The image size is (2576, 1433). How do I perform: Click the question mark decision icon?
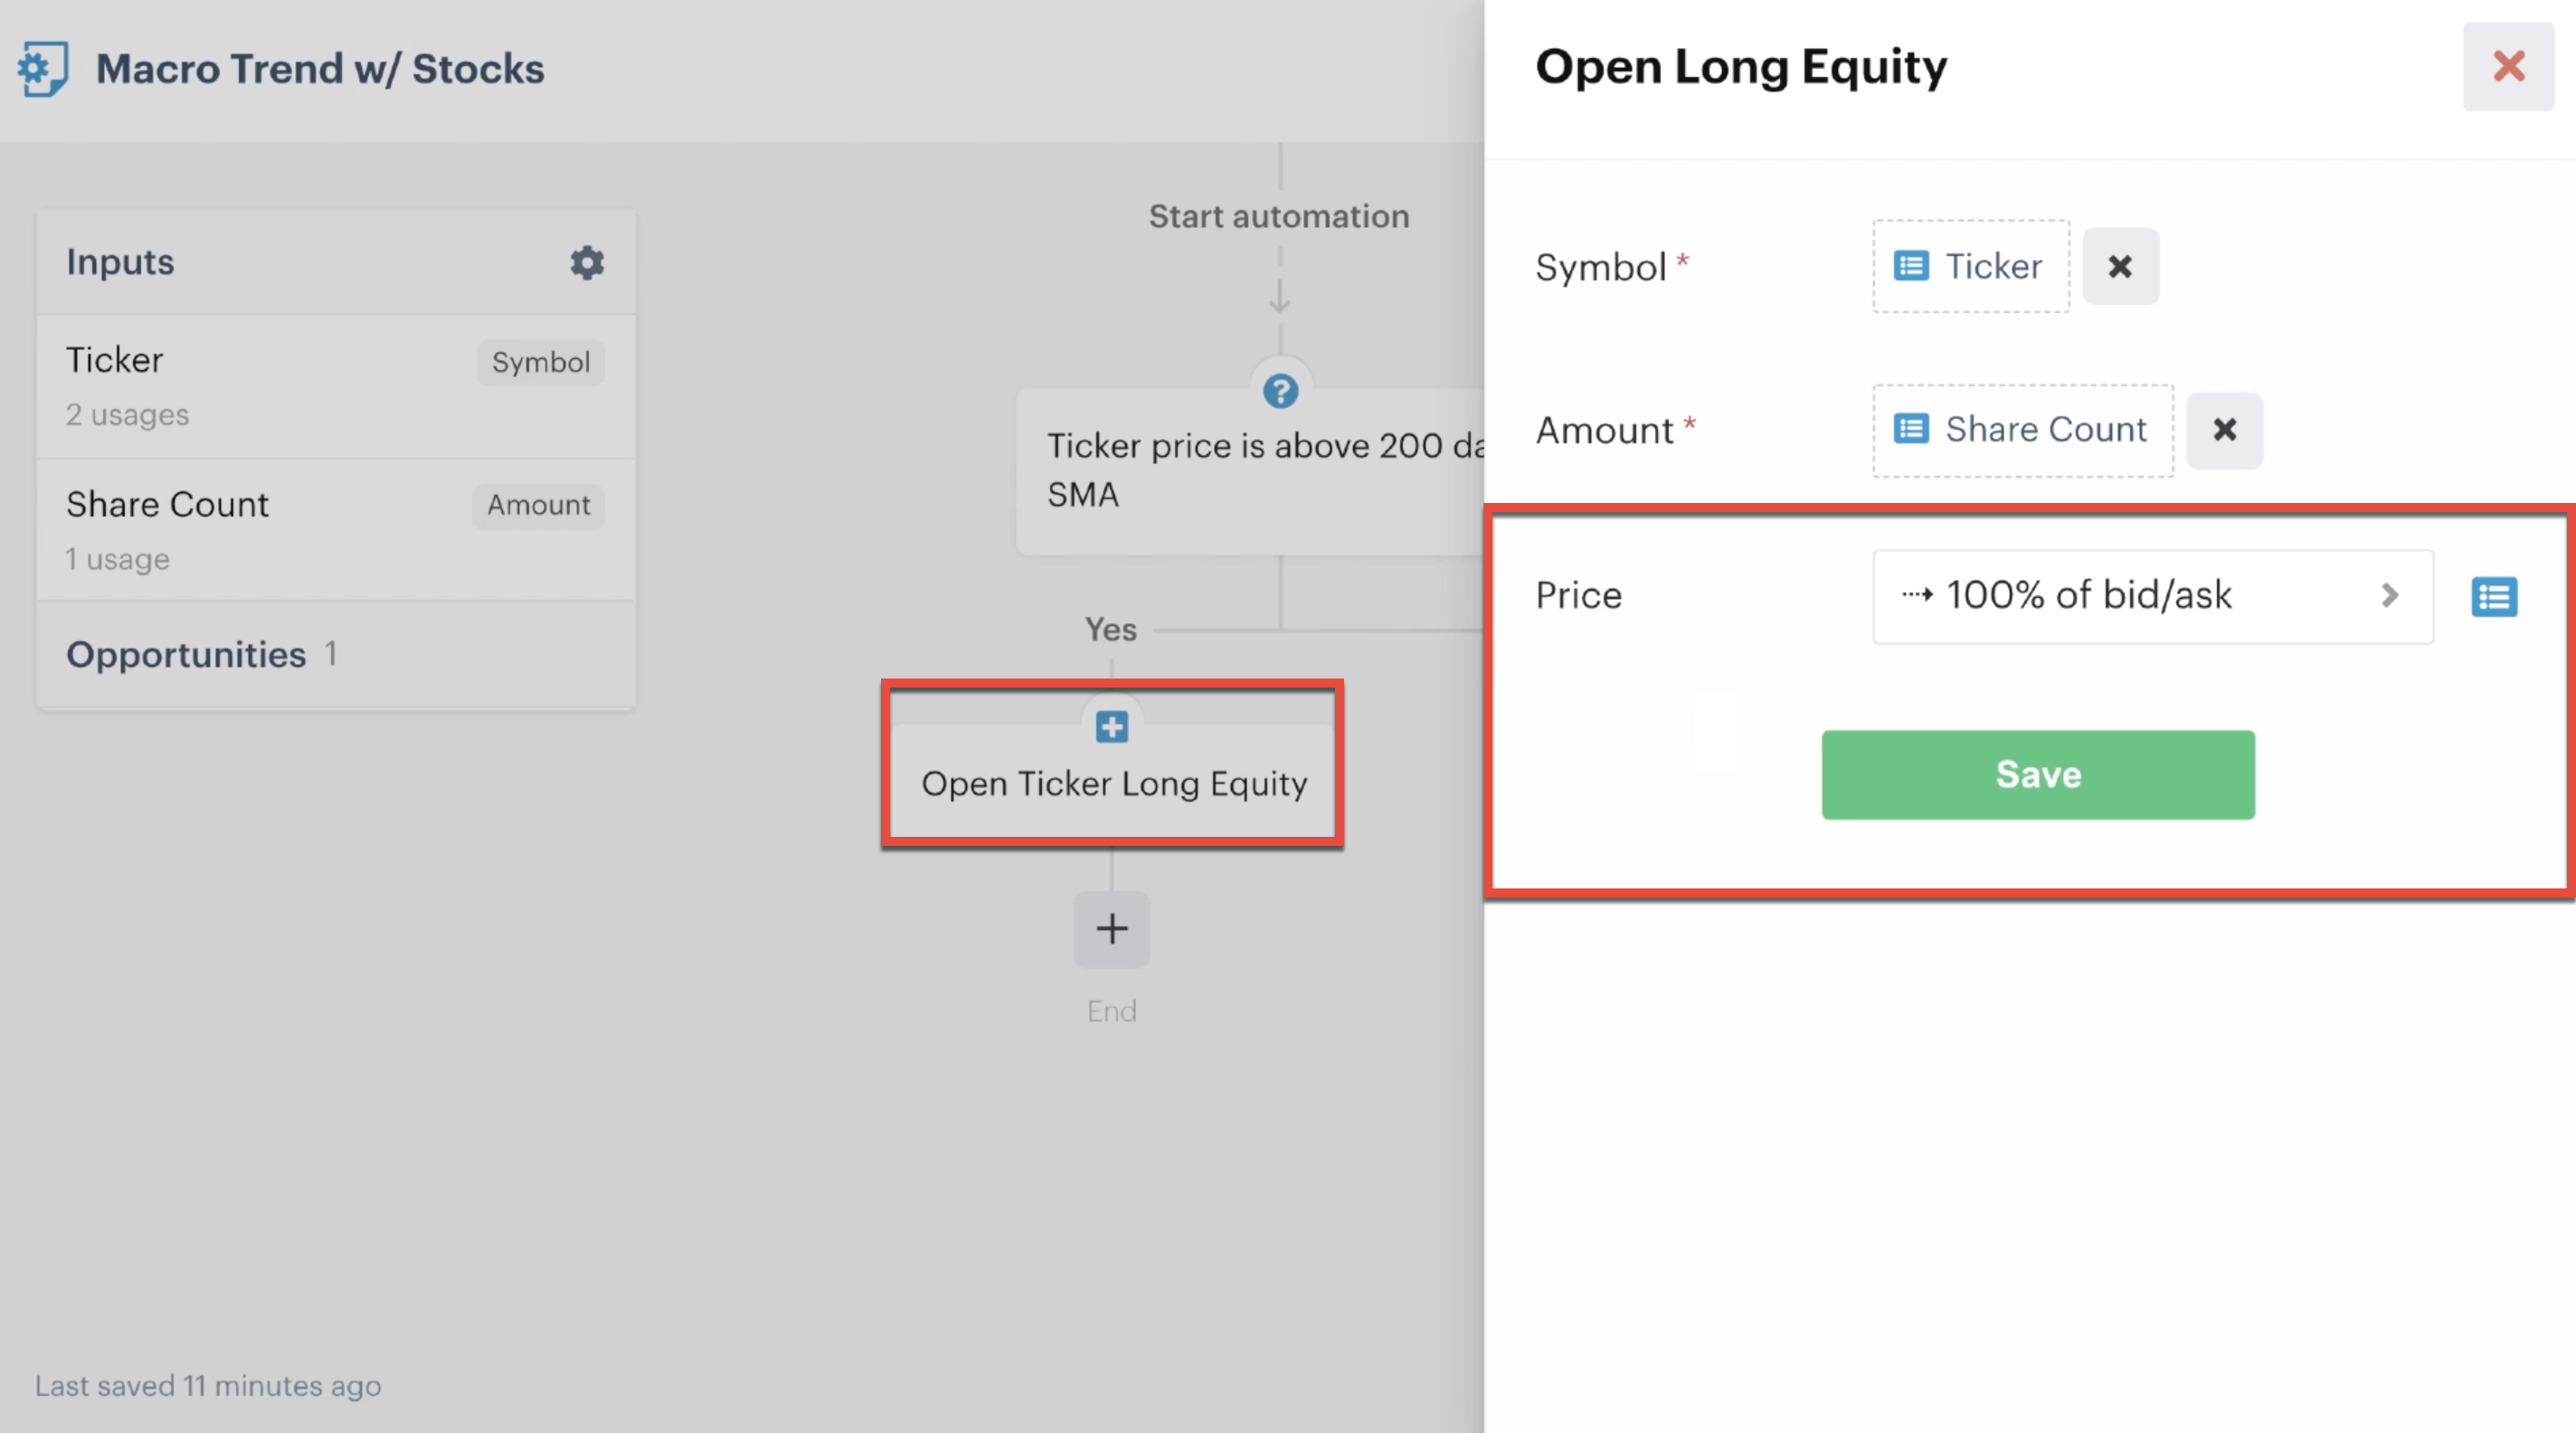1280,391
